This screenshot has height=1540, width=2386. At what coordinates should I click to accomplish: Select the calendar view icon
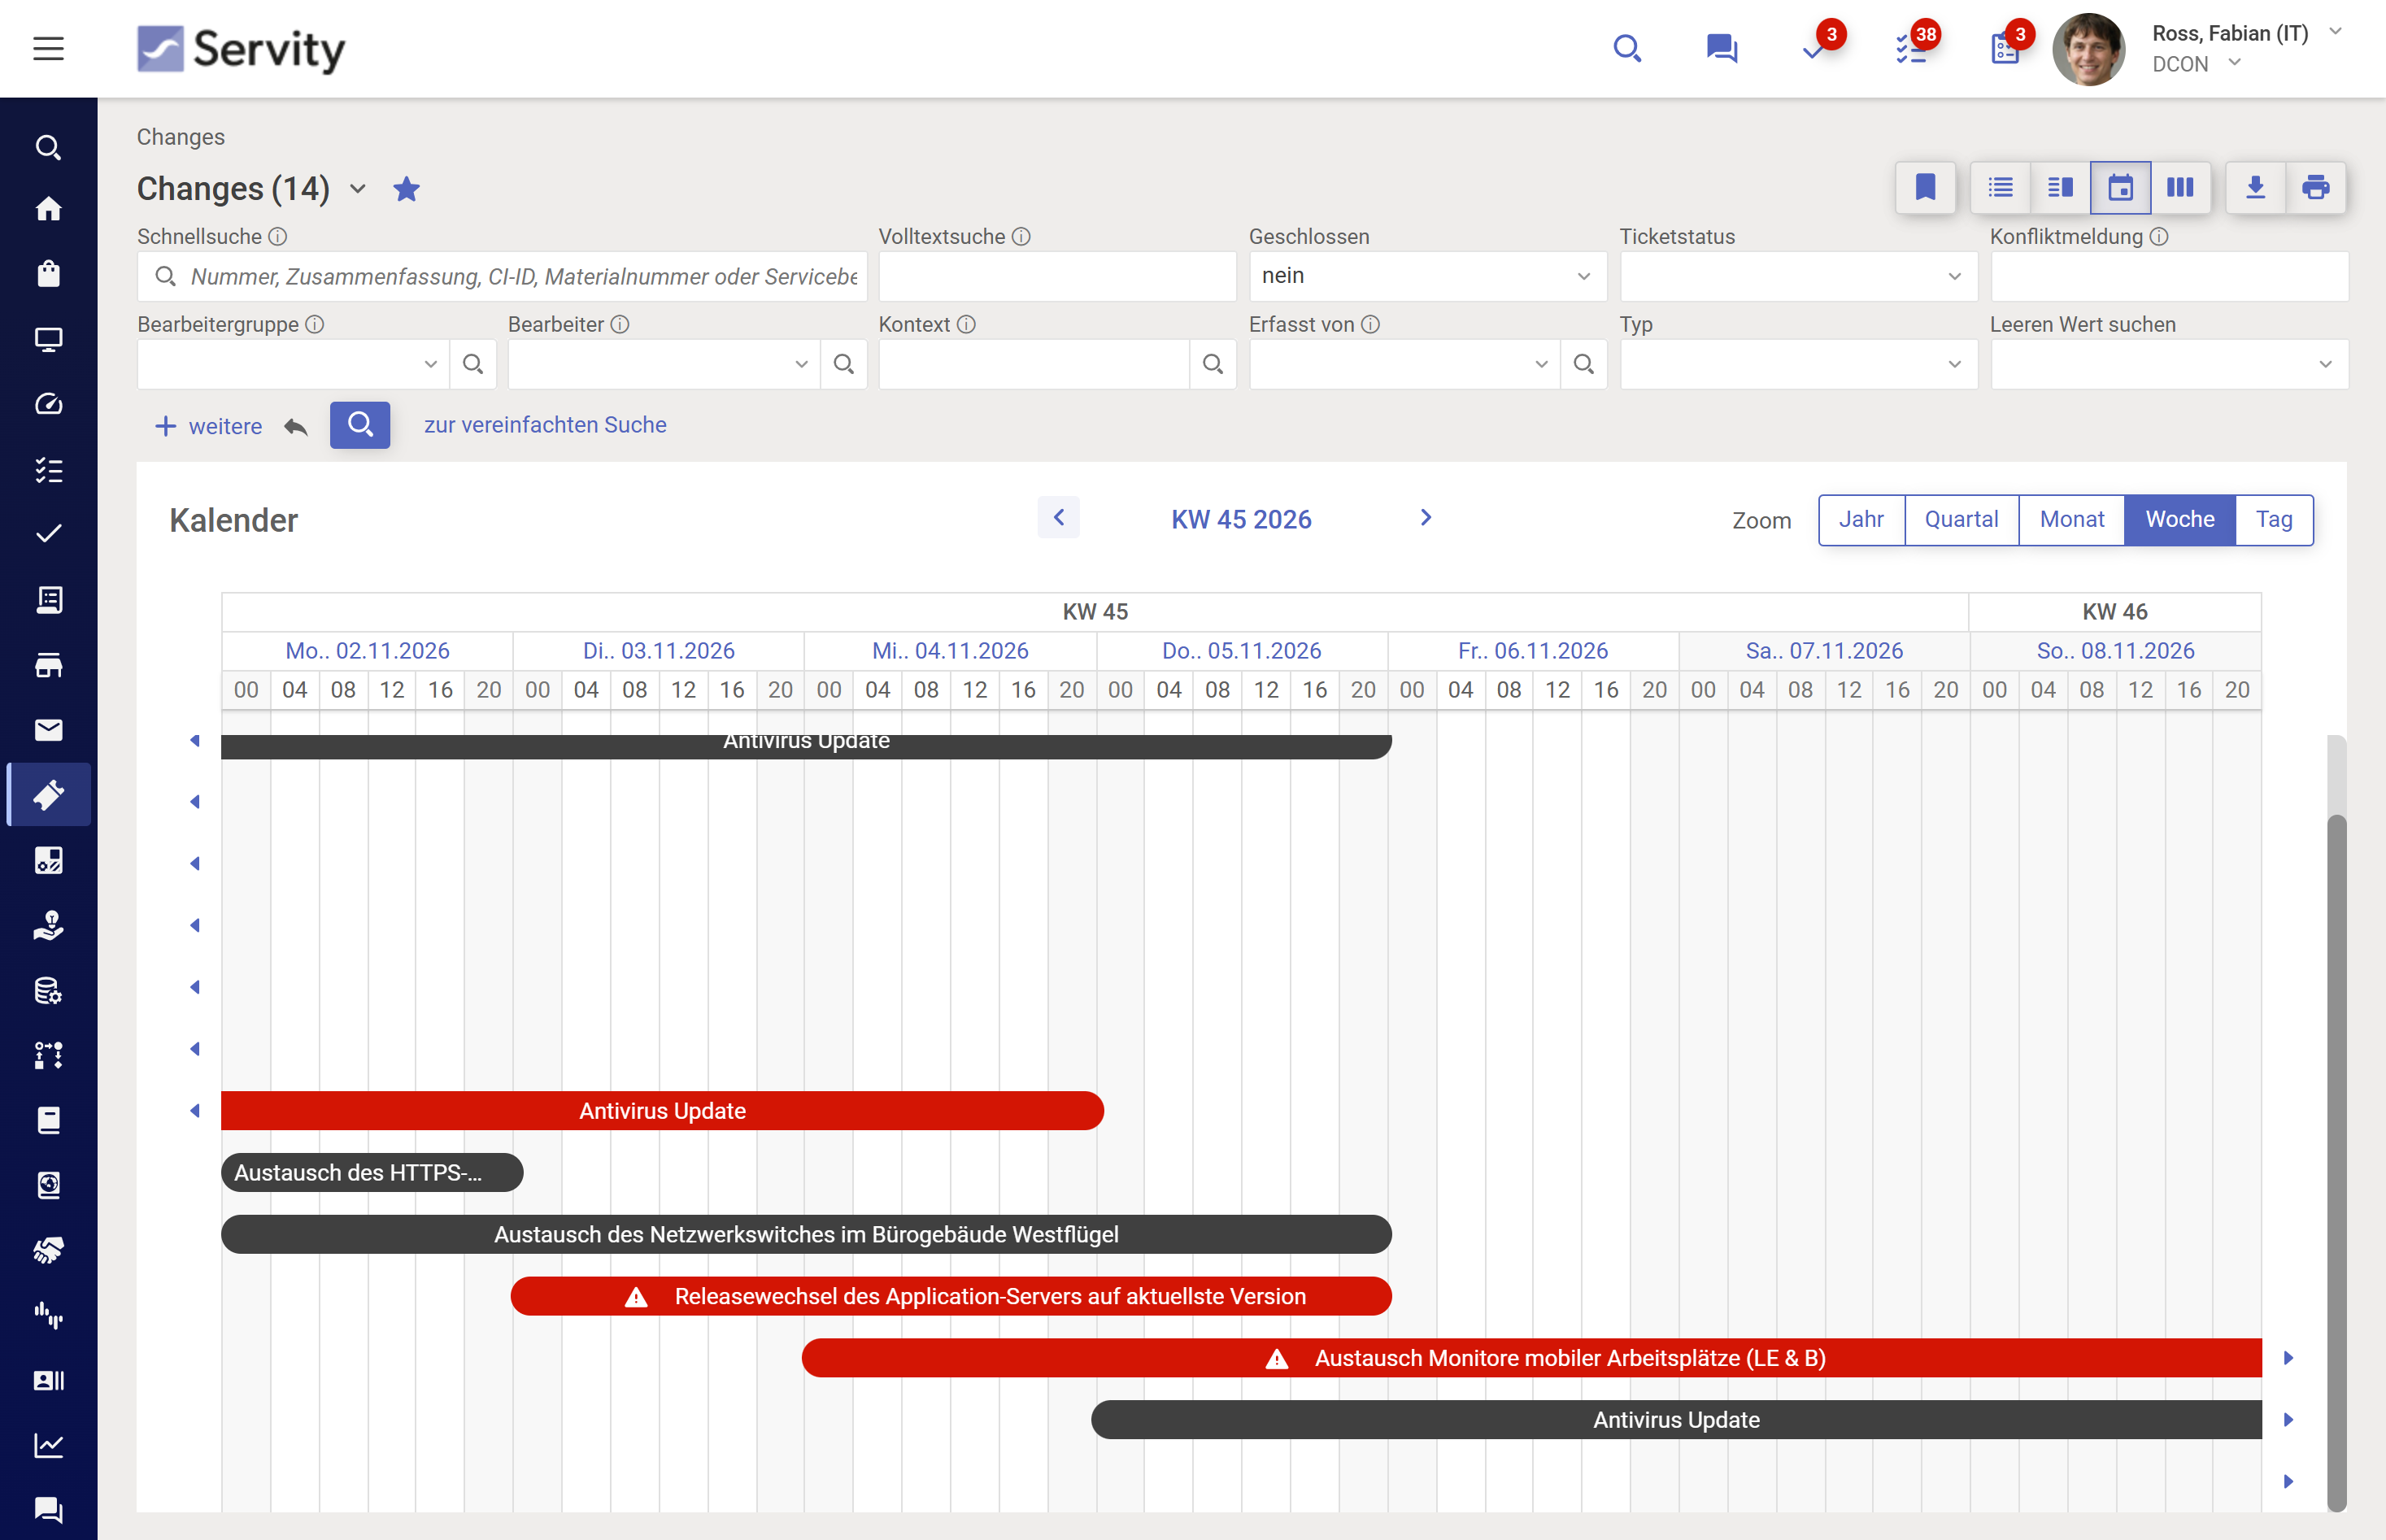coord(2120,187)
